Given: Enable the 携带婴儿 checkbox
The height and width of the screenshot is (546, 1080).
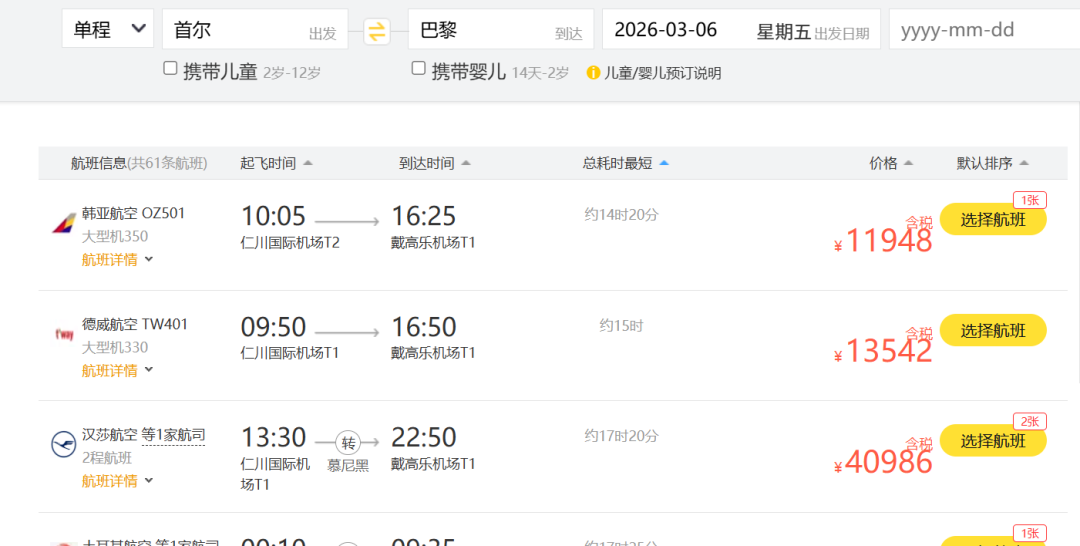Looking at the screenshot, I should [x=418, y=68].
